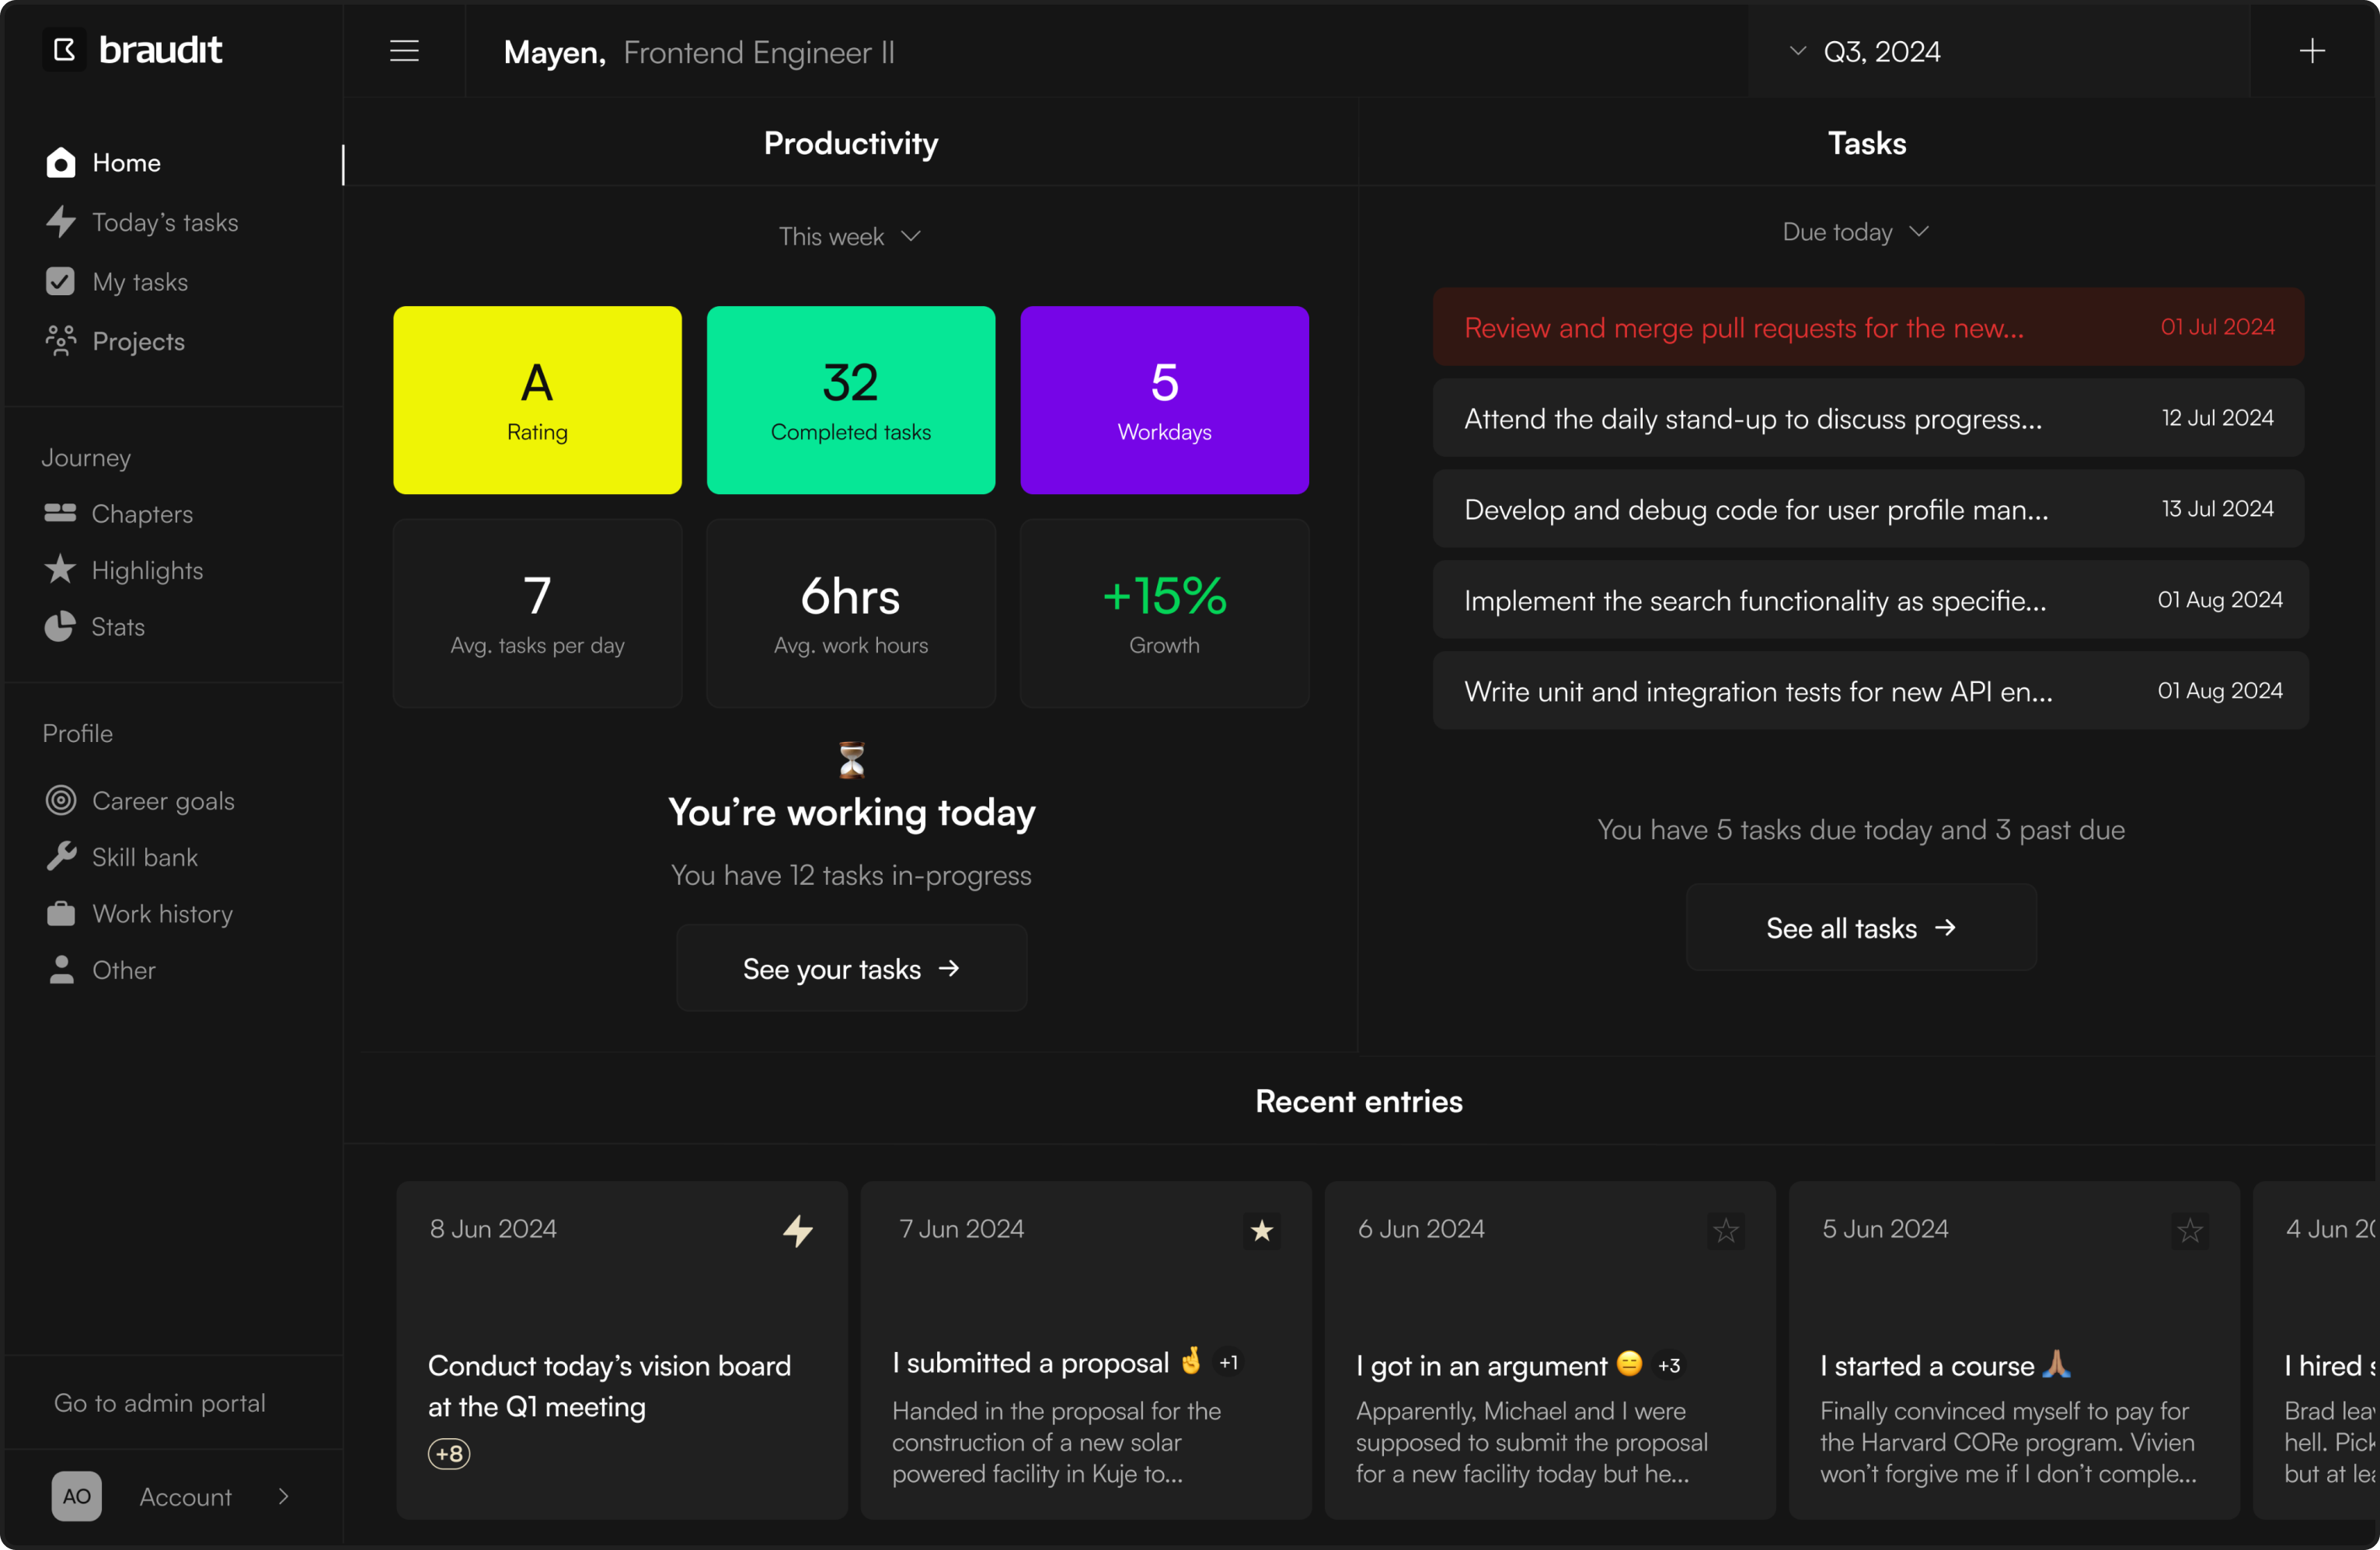Image resolution: width=2380 pixels, height=1550 pixels.
Task: Click the Stats pie chart icon
Action: click(x=61, y=628)
